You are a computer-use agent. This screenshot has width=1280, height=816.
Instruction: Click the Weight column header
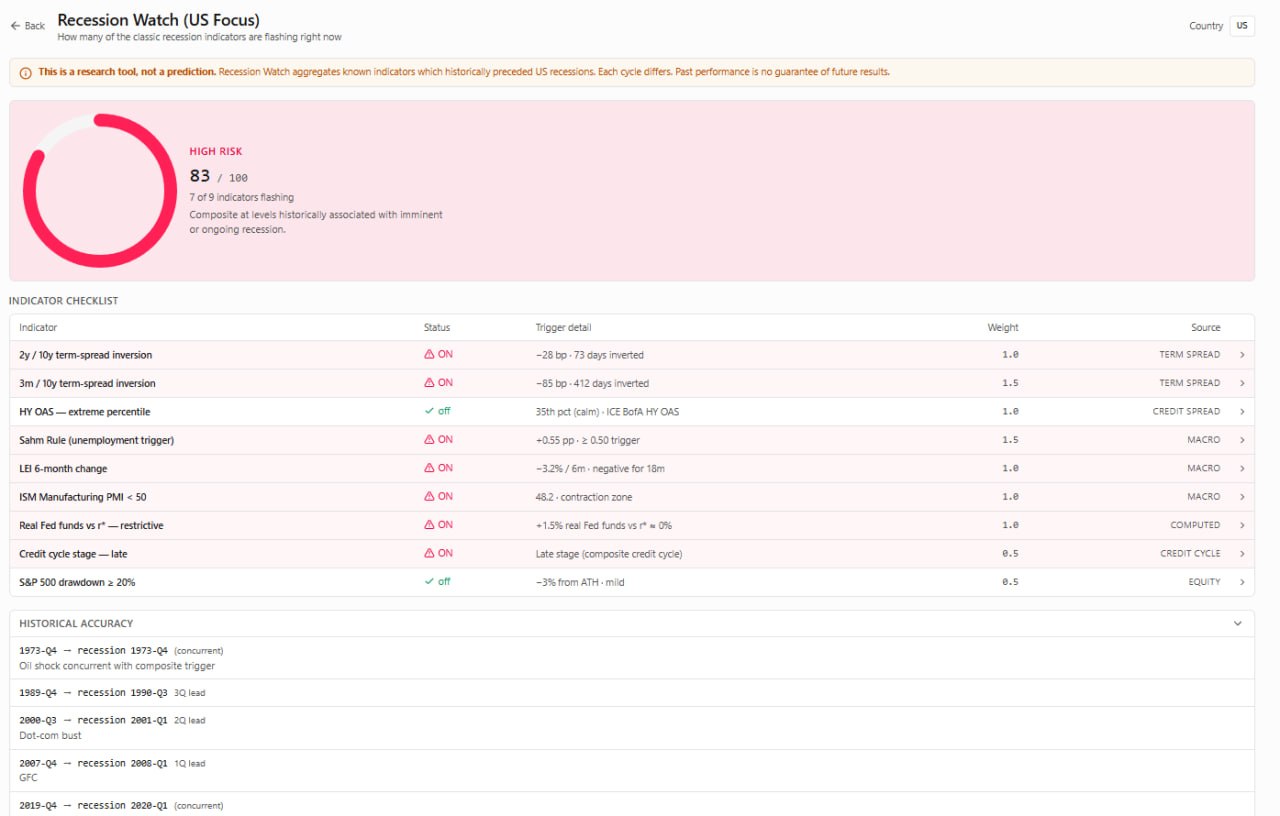(x=1003, y=327)
